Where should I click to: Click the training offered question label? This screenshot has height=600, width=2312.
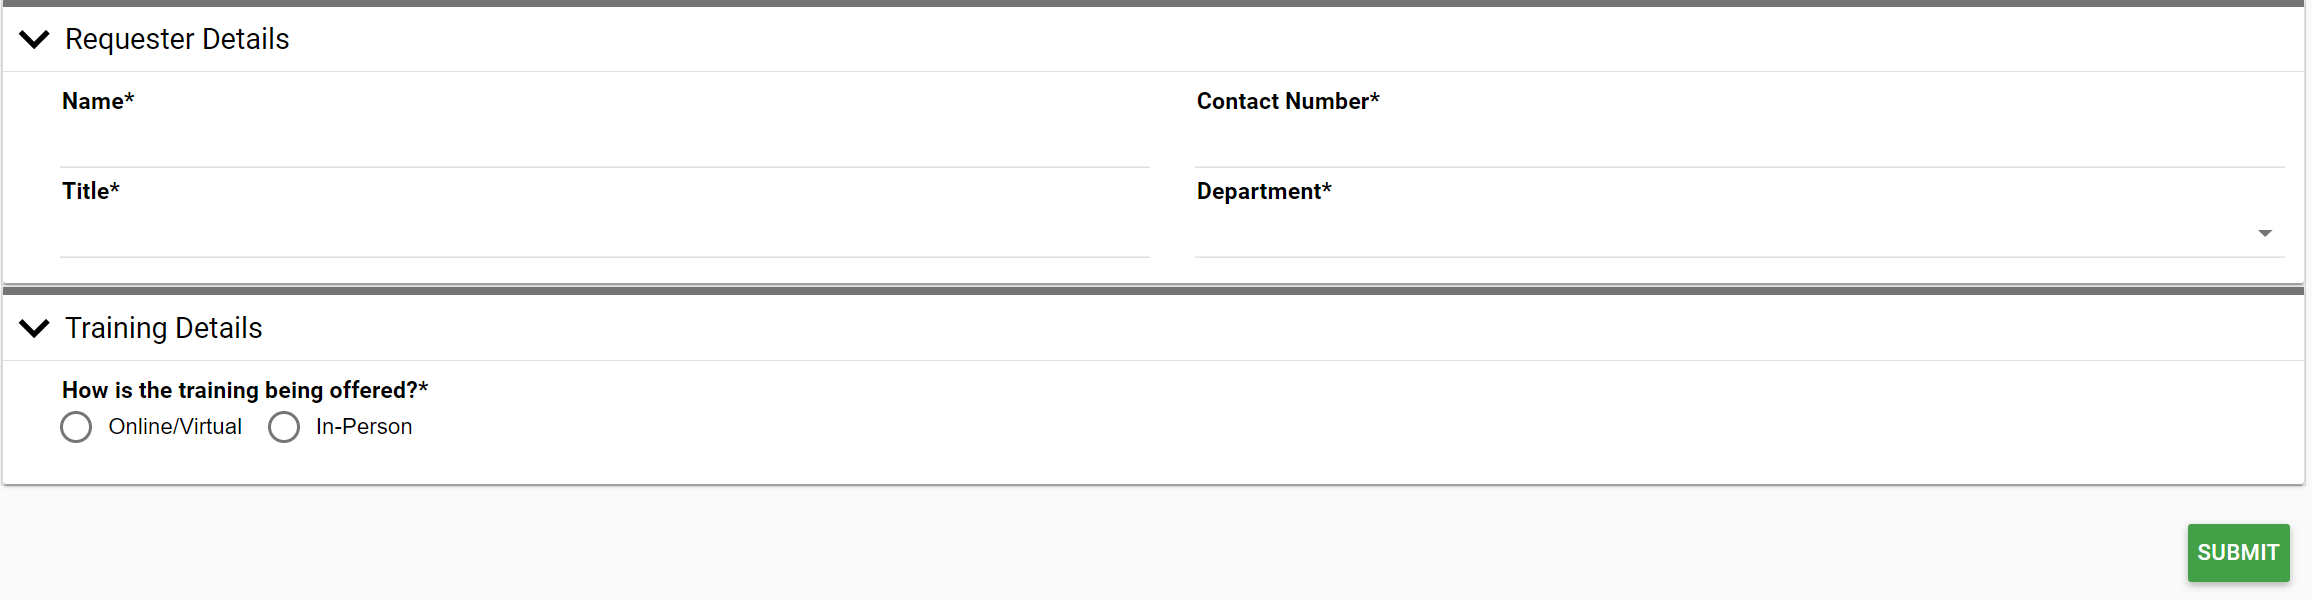[x=244, y=390]
